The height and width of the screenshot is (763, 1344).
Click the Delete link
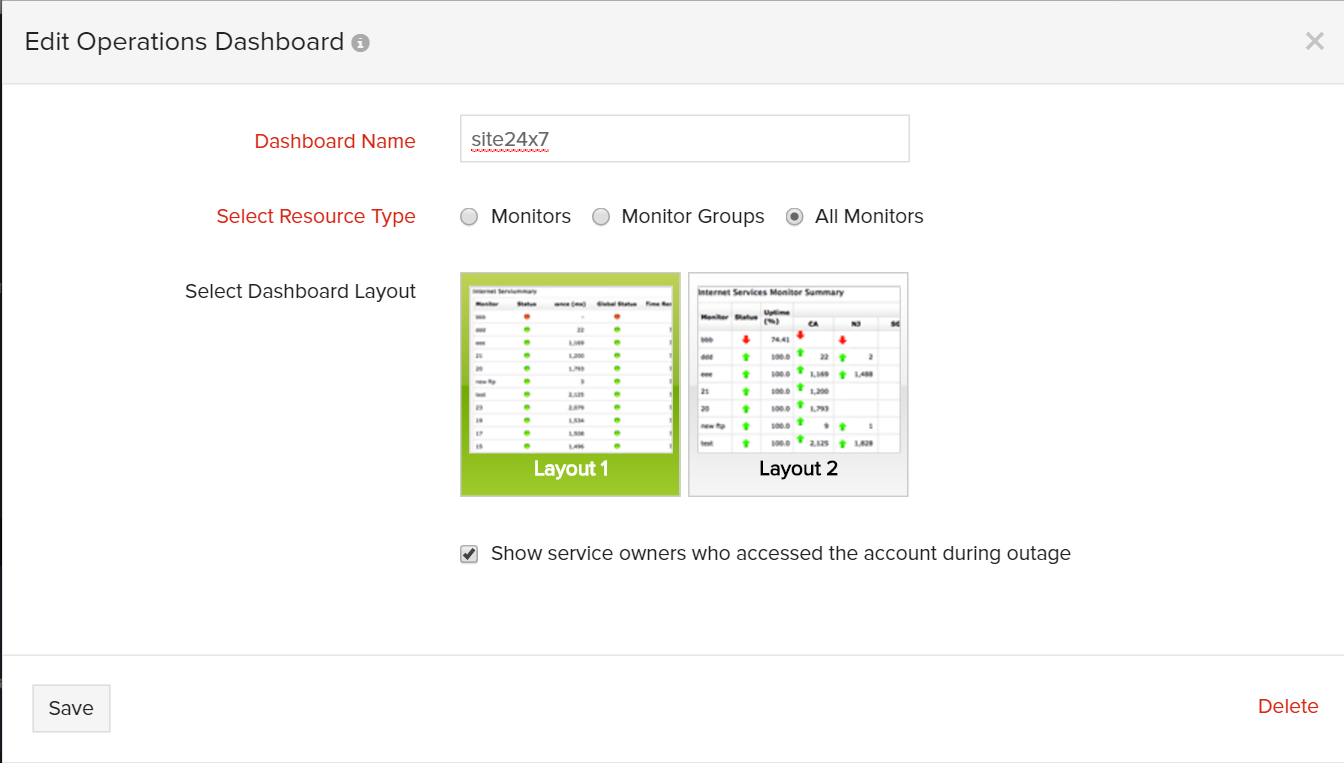(1288, 706)
